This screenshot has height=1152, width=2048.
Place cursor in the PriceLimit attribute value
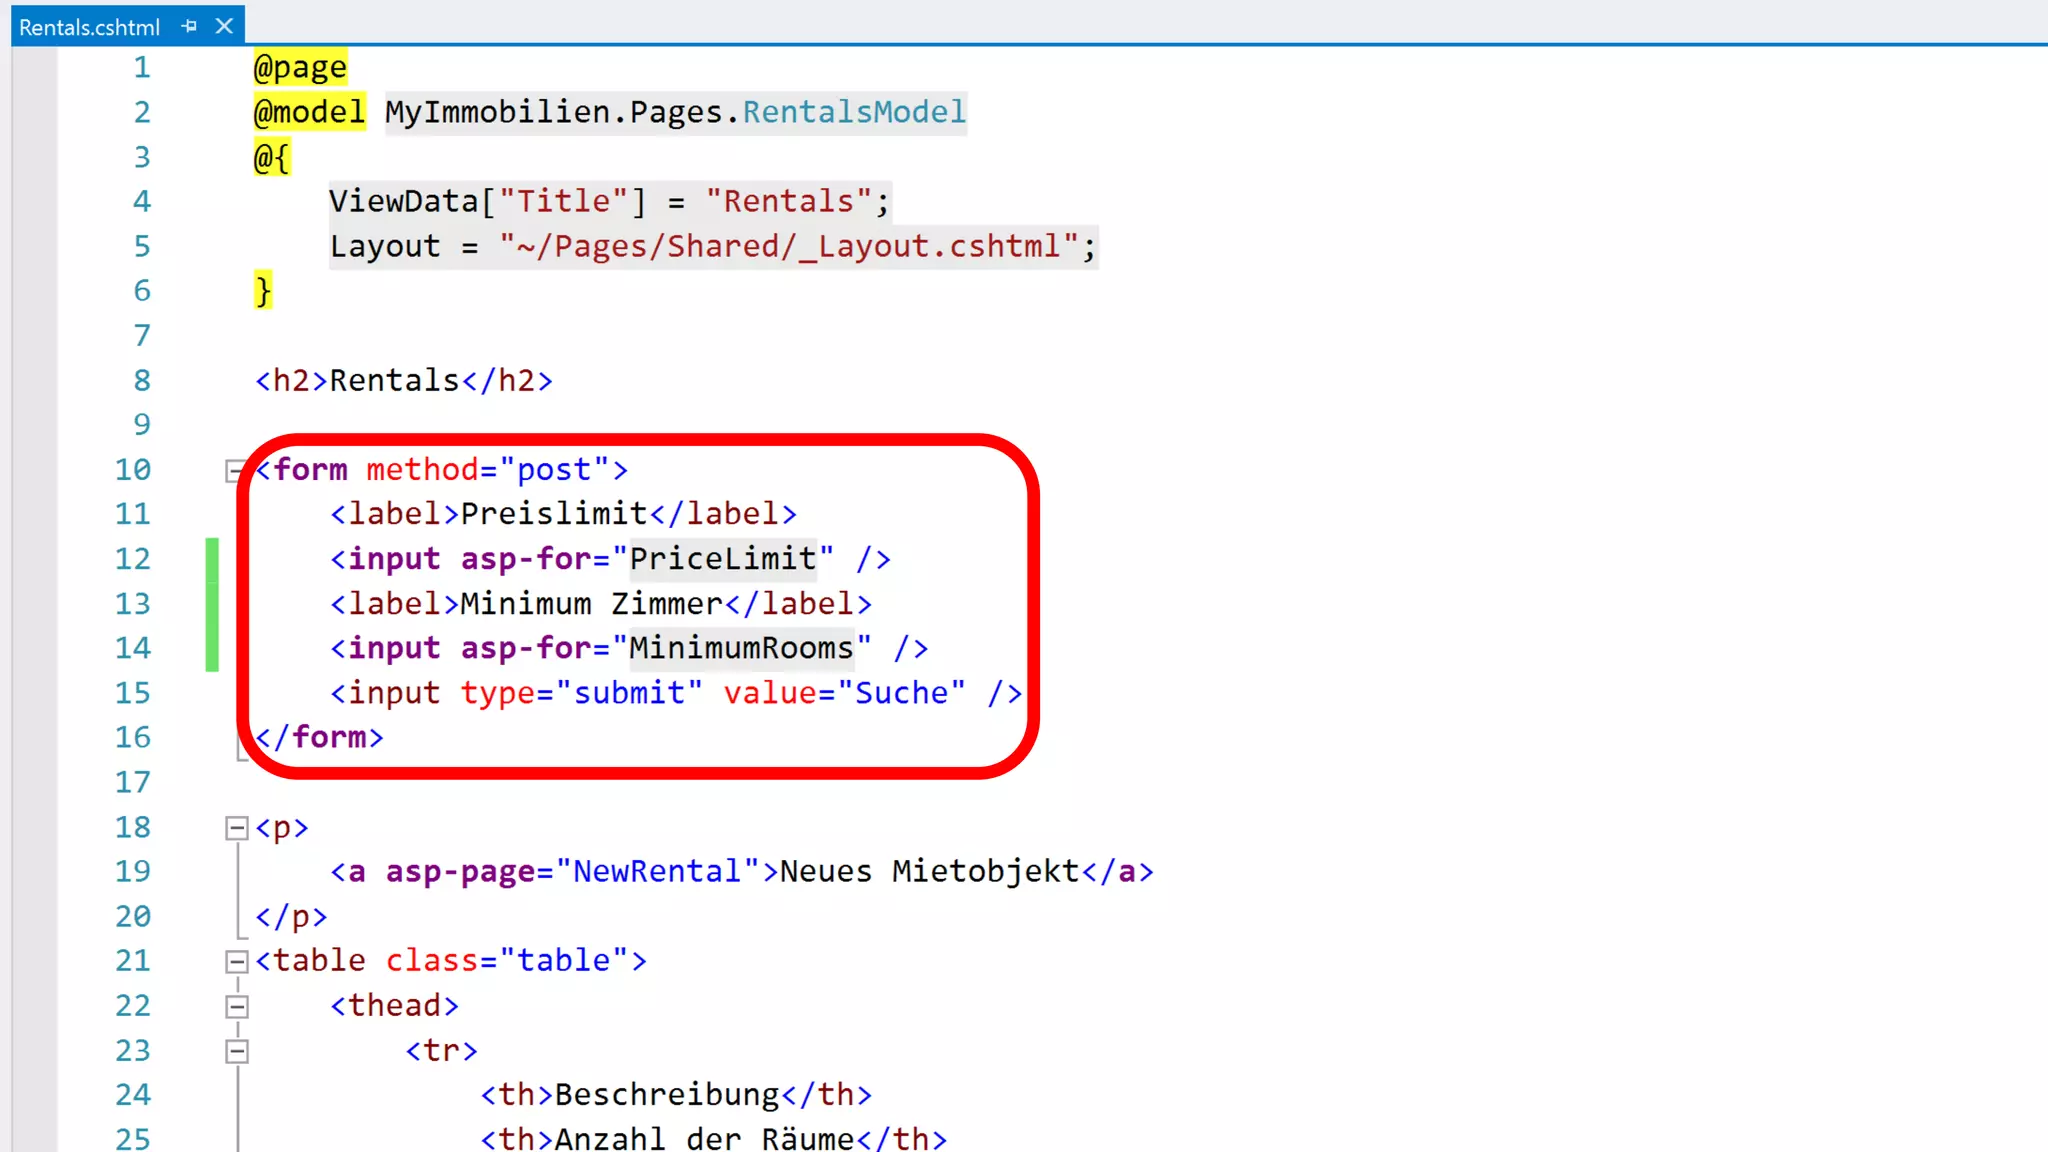click(722, 559)
